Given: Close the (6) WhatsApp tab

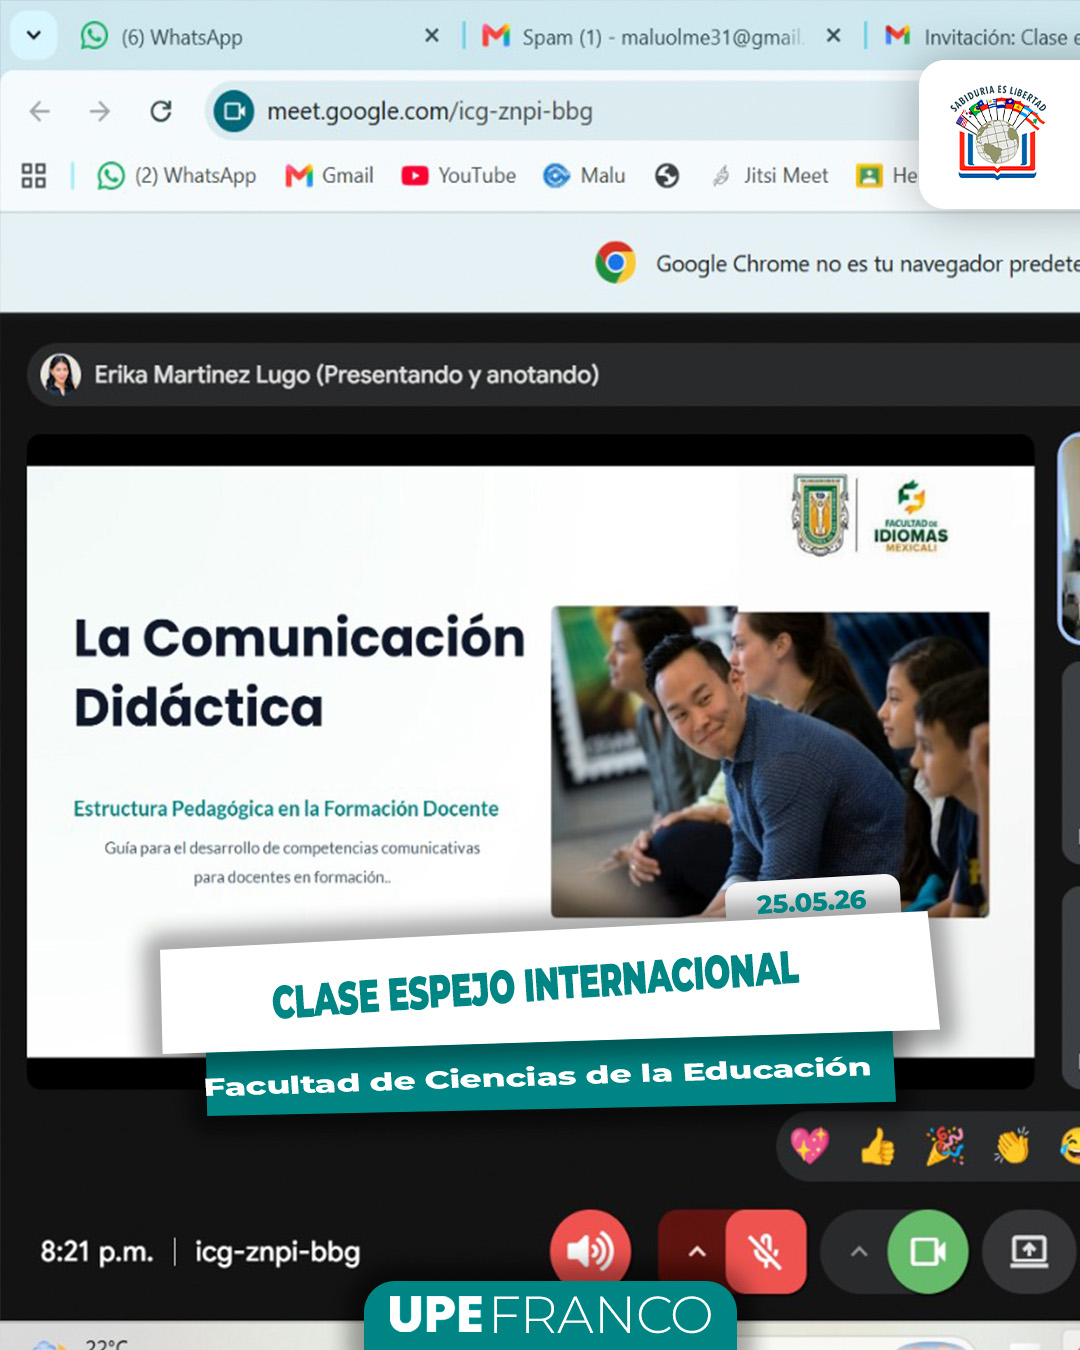Looking at the screenshot, I should pos(431,36).
